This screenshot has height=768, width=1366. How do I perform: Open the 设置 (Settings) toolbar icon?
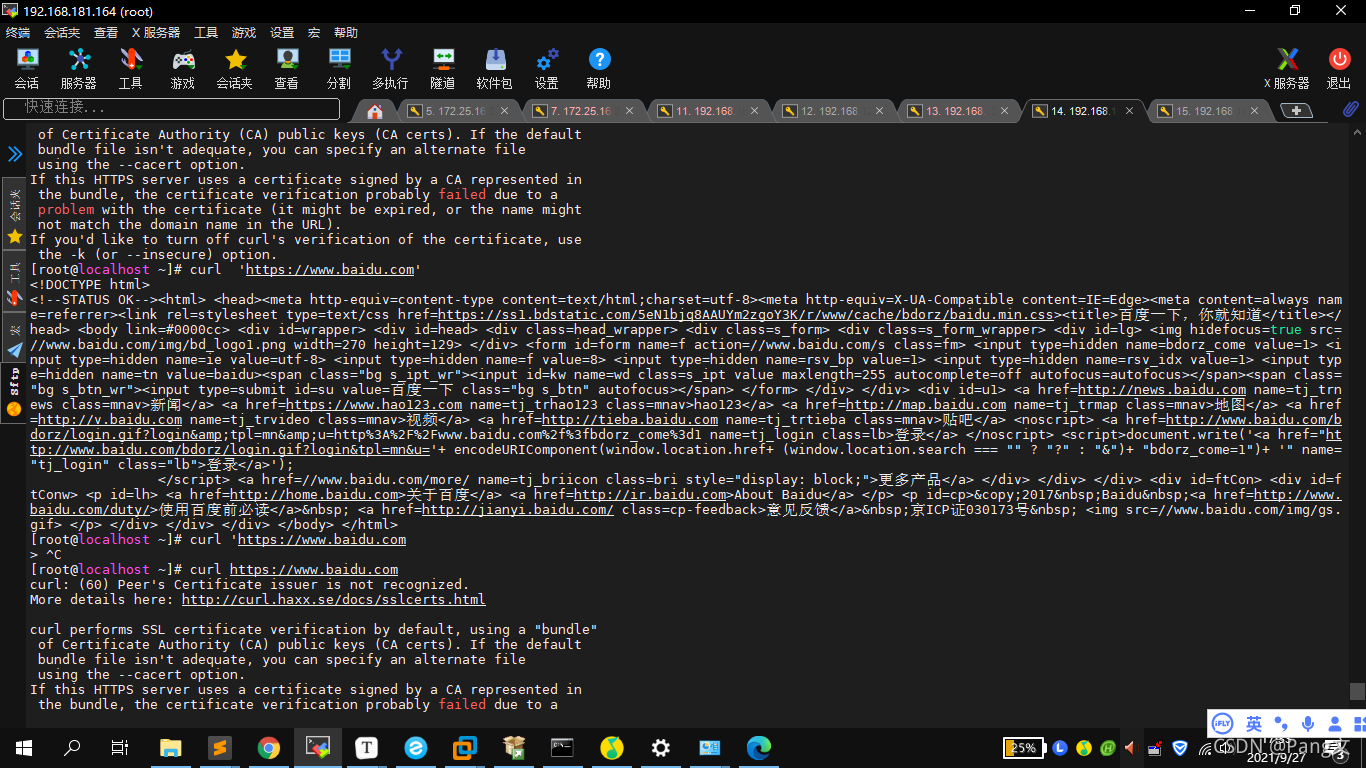[547, 69]
